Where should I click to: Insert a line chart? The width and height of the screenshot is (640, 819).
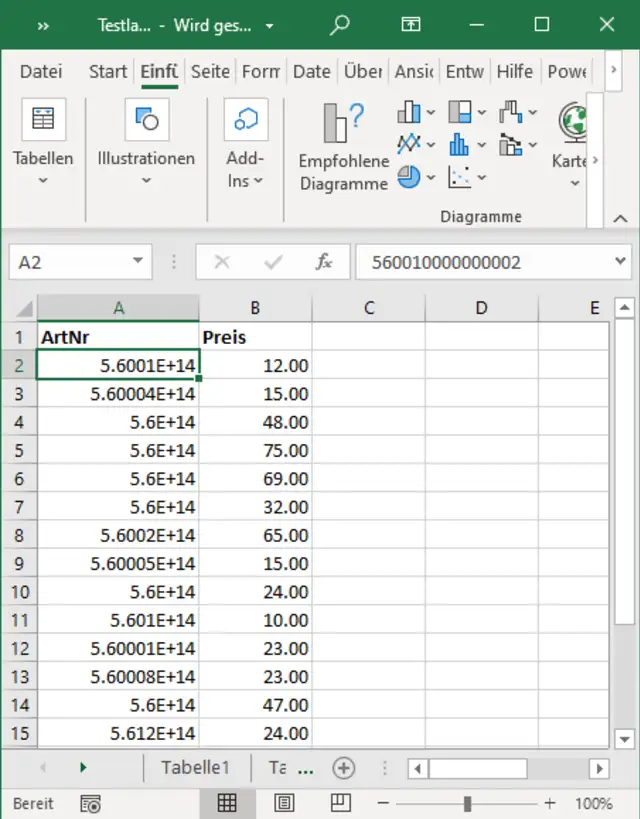(x=409, y=145)
